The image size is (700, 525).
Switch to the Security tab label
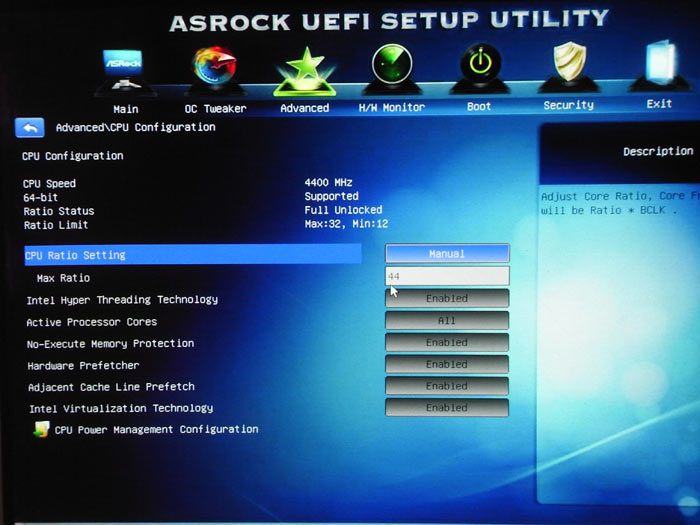point(568,106)
